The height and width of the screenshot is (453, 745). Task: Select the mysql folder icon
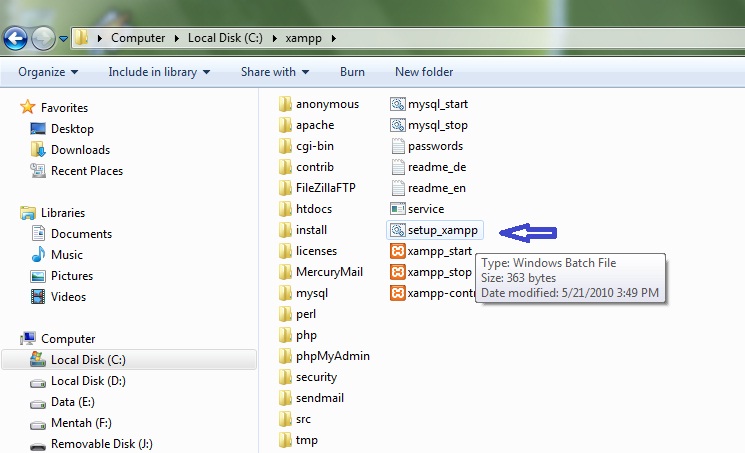pyautogui.click(x=285, y=293)
